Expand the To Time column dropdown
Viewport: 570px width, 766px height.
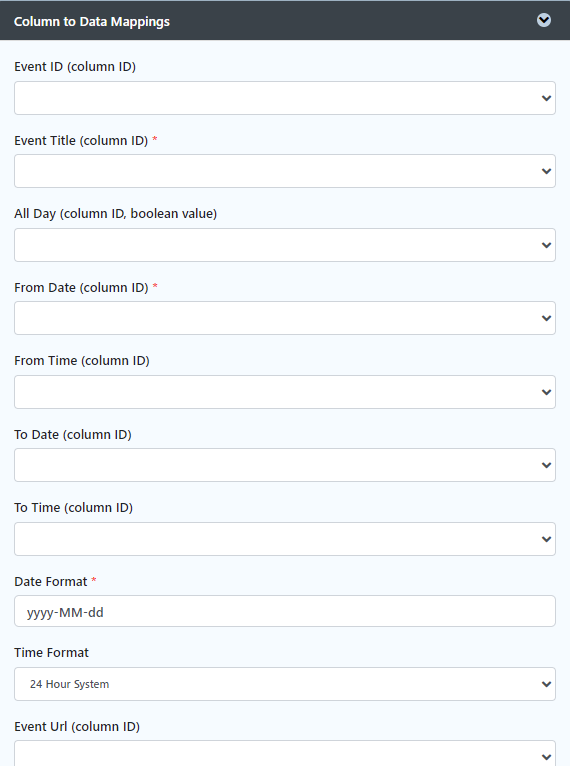pos(285,539)
